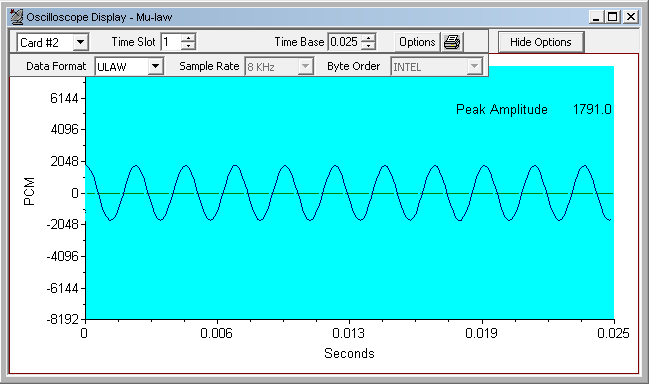Viewport: 649px width, 384px height.
Task: Click the 0.013 Seconds axis marker
Action: [349, 333]
